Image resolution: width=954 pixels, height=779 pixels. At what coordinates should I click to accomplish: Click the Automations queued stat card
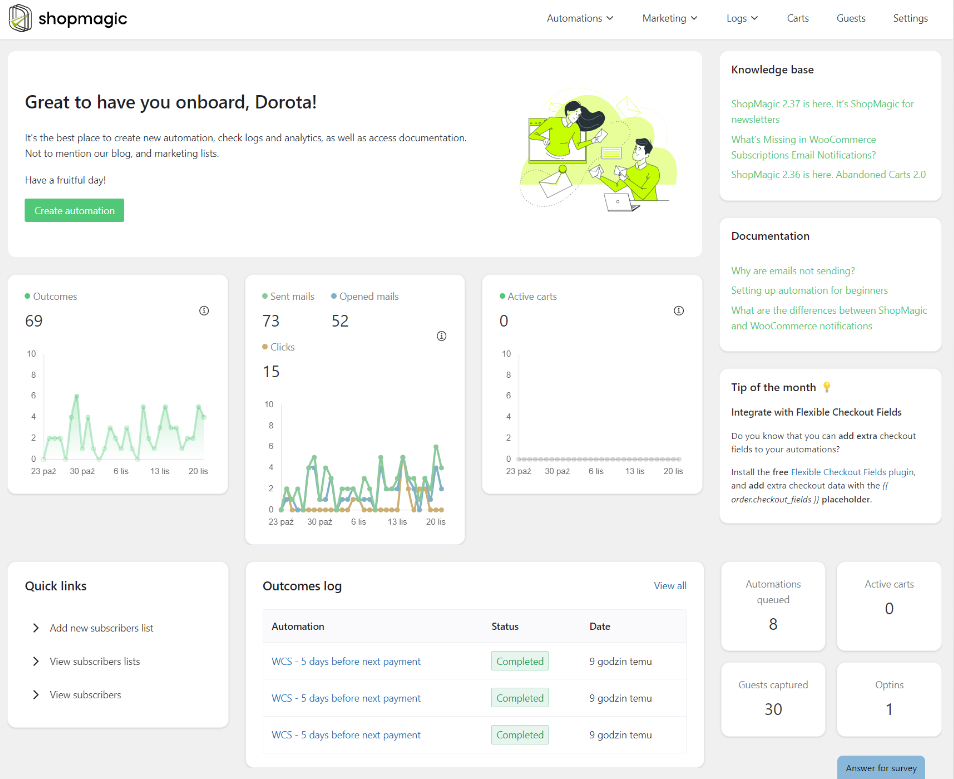[773, 606]
